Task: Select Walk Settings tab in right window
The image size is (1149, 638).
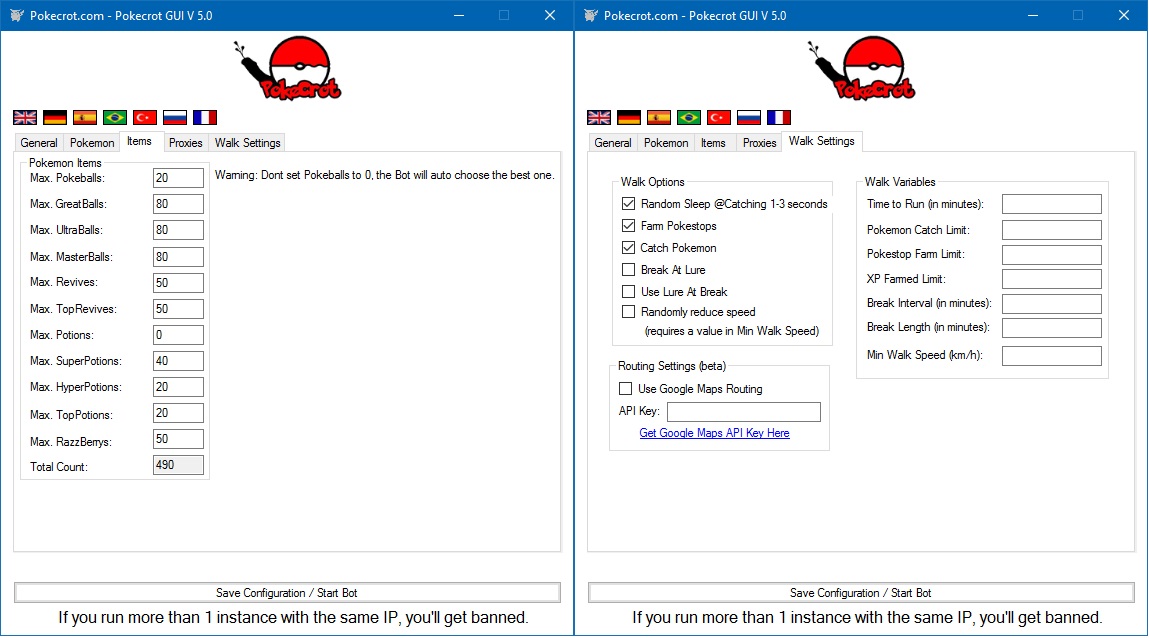Action: 821,141
